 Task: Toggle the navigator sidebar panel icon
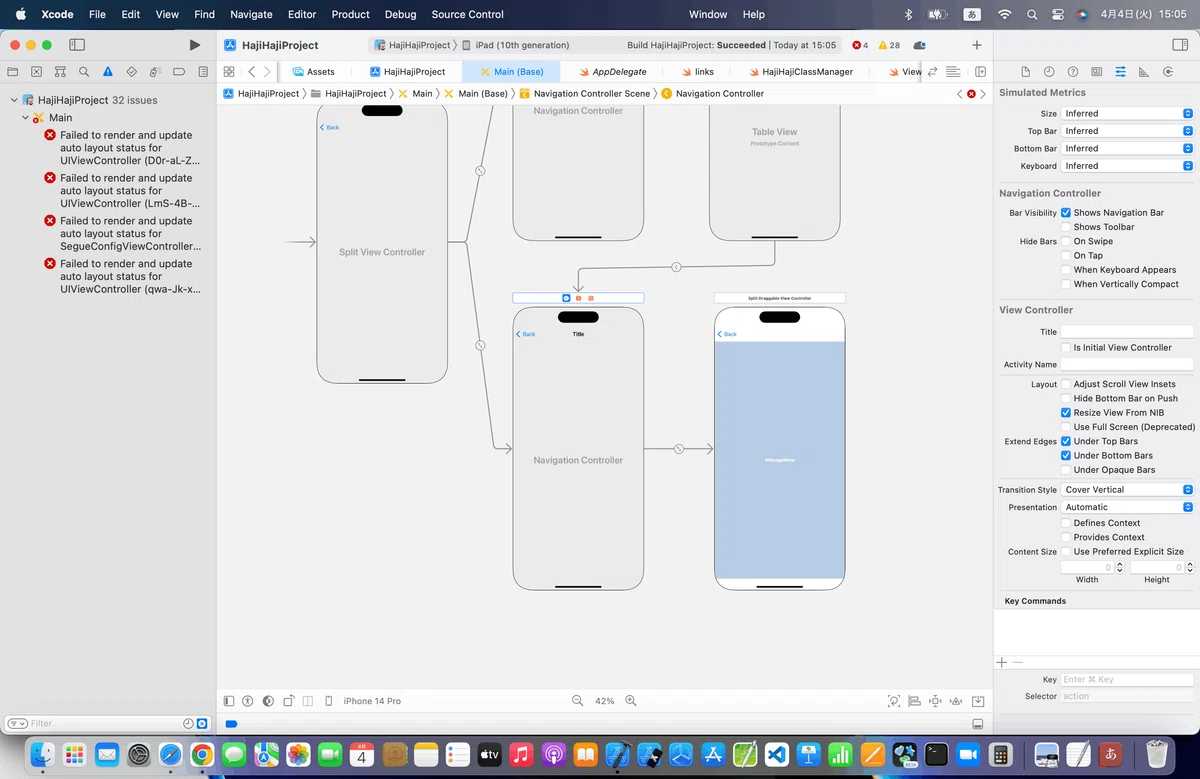(77, 45)
